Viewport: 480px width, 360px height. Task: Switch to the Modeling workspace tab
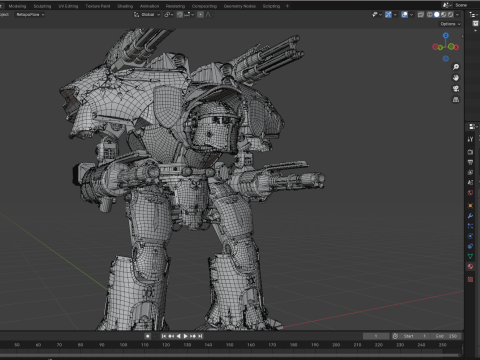pyautogui.click(x=17, y=6)
